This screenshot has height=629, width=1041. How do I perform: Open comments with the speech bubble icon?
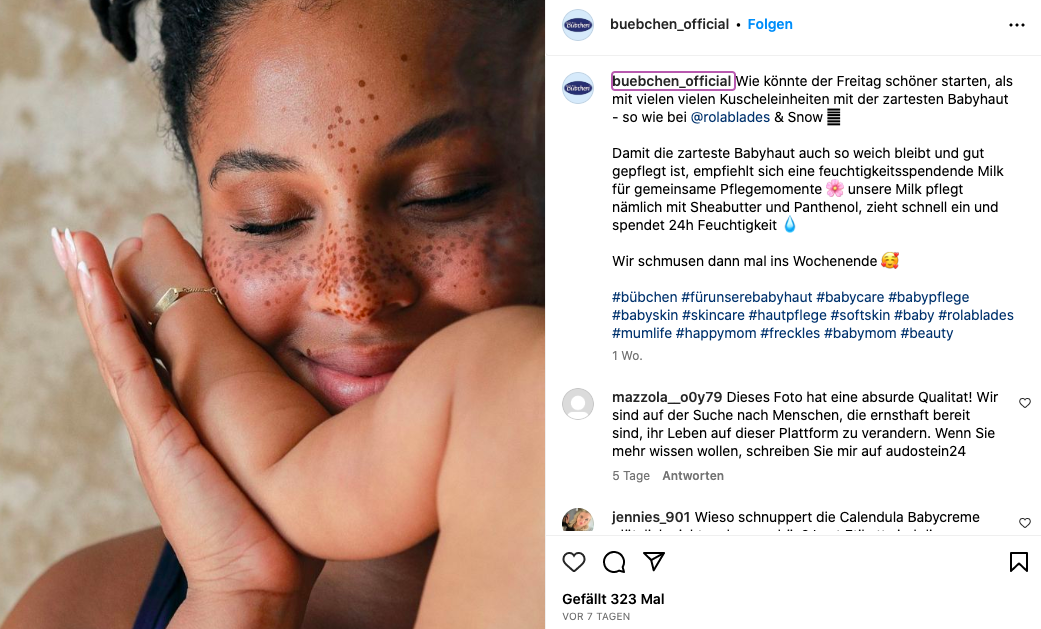tap(614, 562)
